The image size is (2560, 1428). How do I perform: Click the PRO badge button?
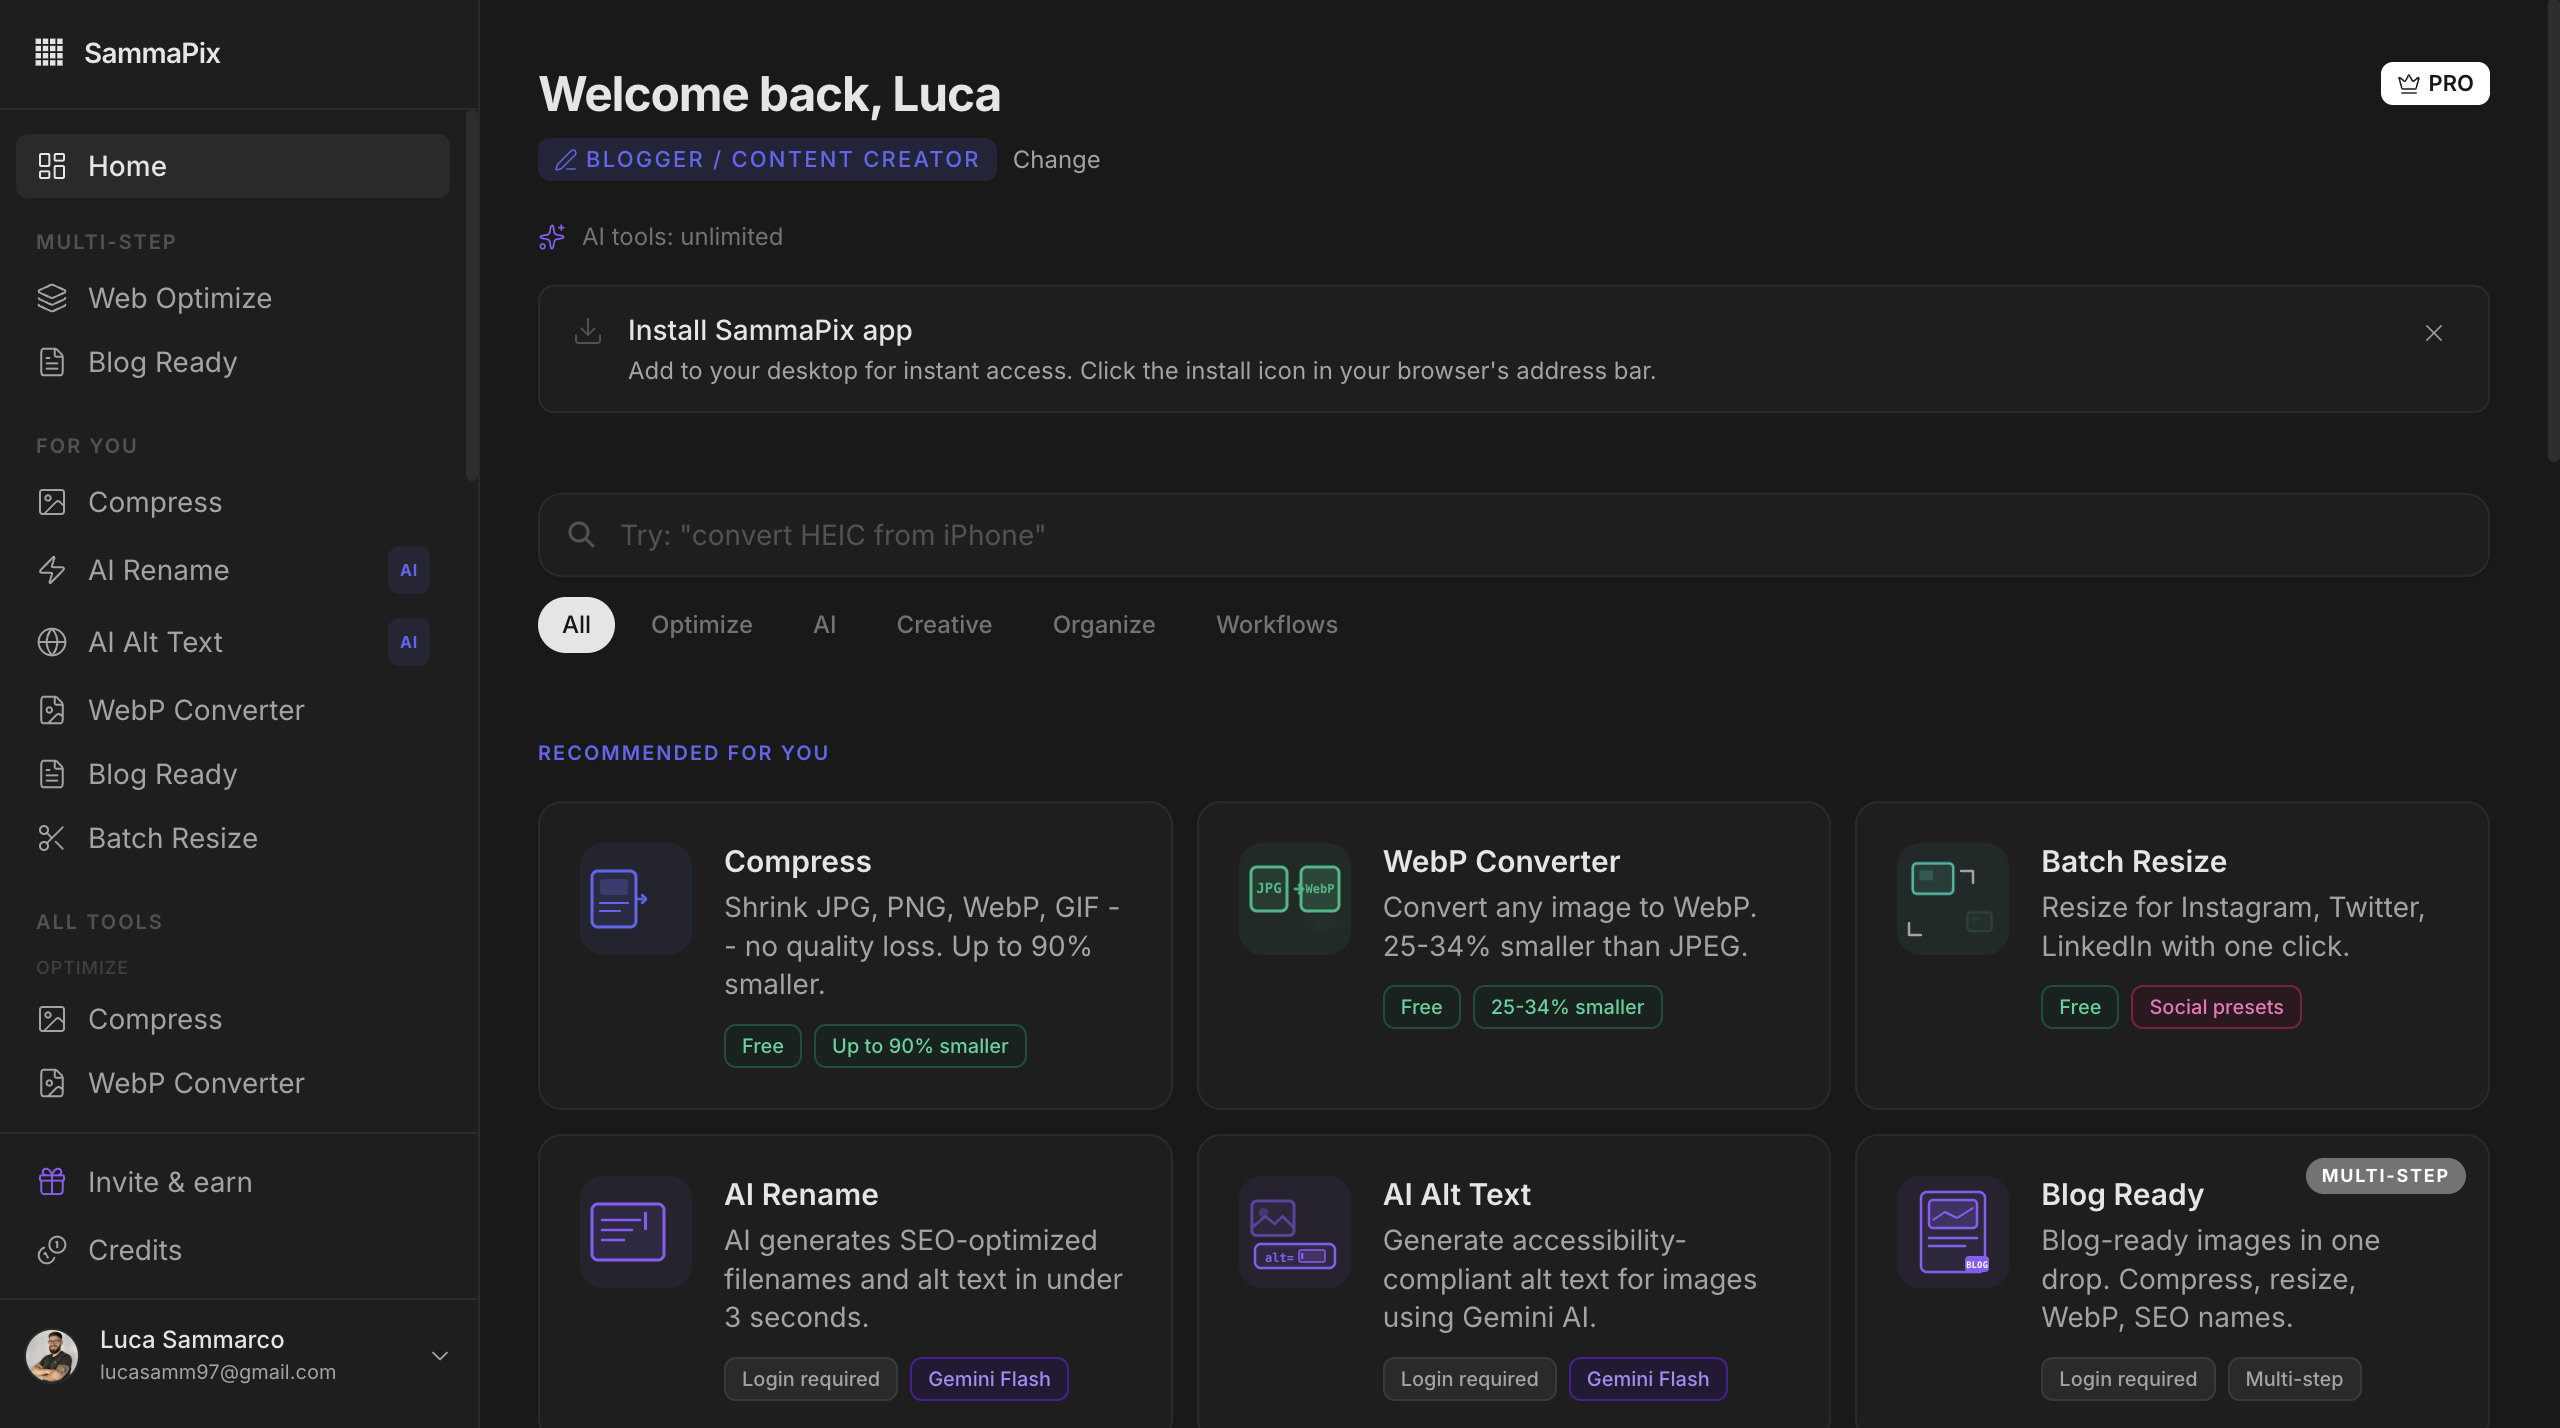point(2435,83)
